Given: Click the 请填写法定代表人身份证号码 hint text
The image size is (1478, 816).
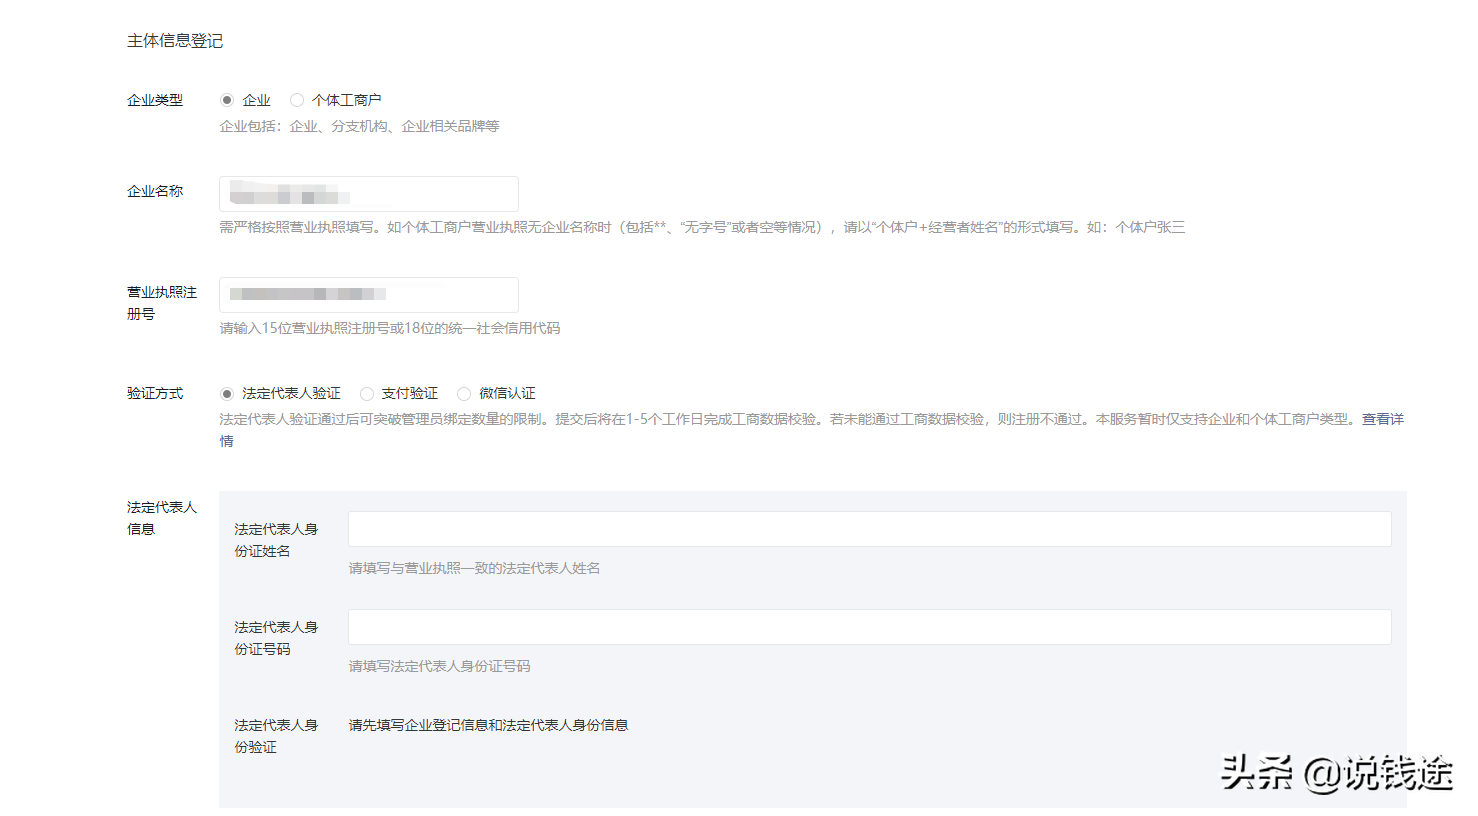Looking at the screenshot, I should (x=441, y=666).
